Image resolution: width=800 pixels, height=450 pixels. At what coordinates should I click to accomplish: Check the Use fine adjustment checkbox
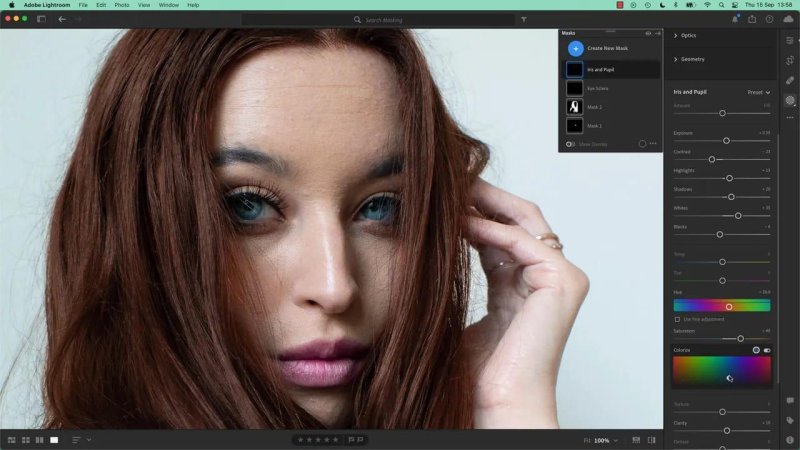click(678, 319)
